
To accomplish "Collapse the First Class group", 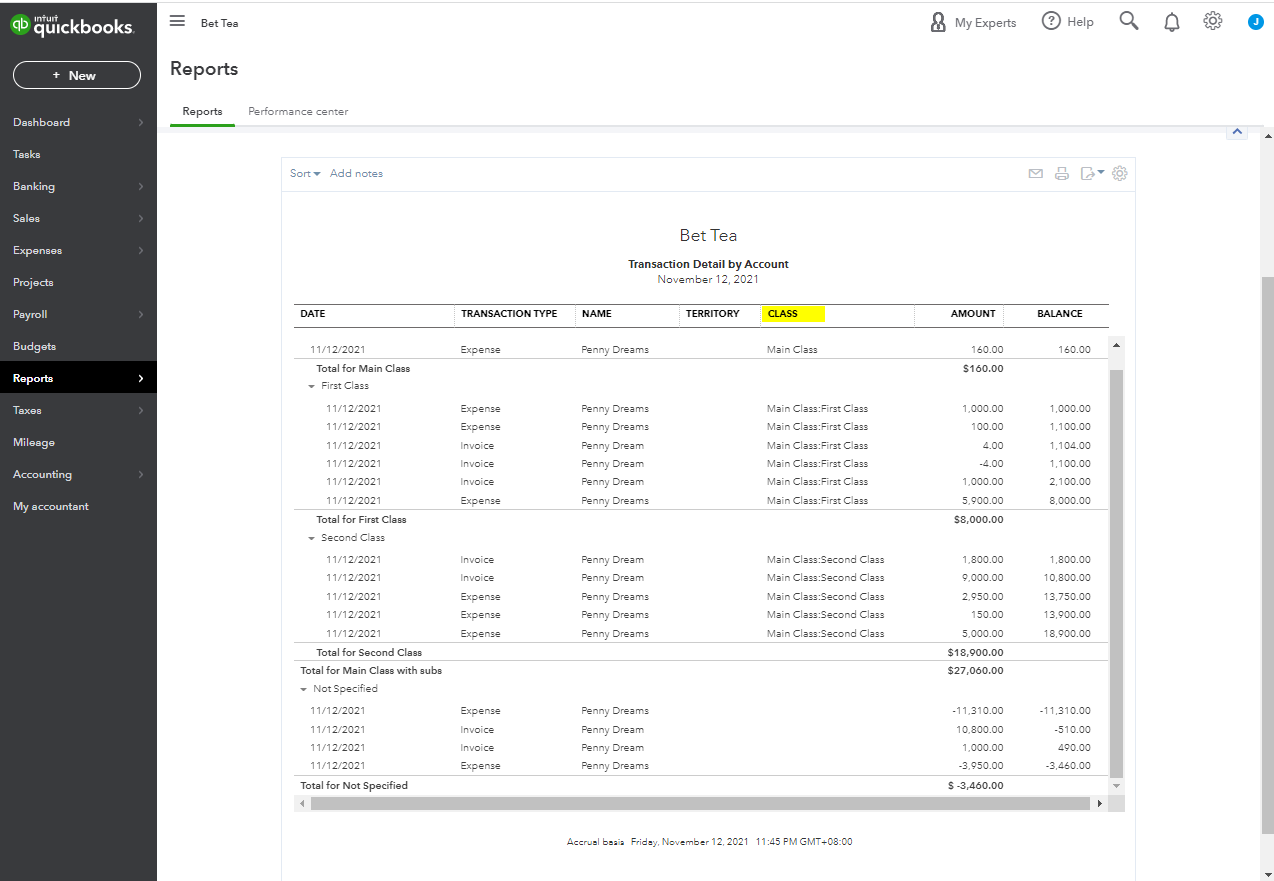I will coord(312,386).
